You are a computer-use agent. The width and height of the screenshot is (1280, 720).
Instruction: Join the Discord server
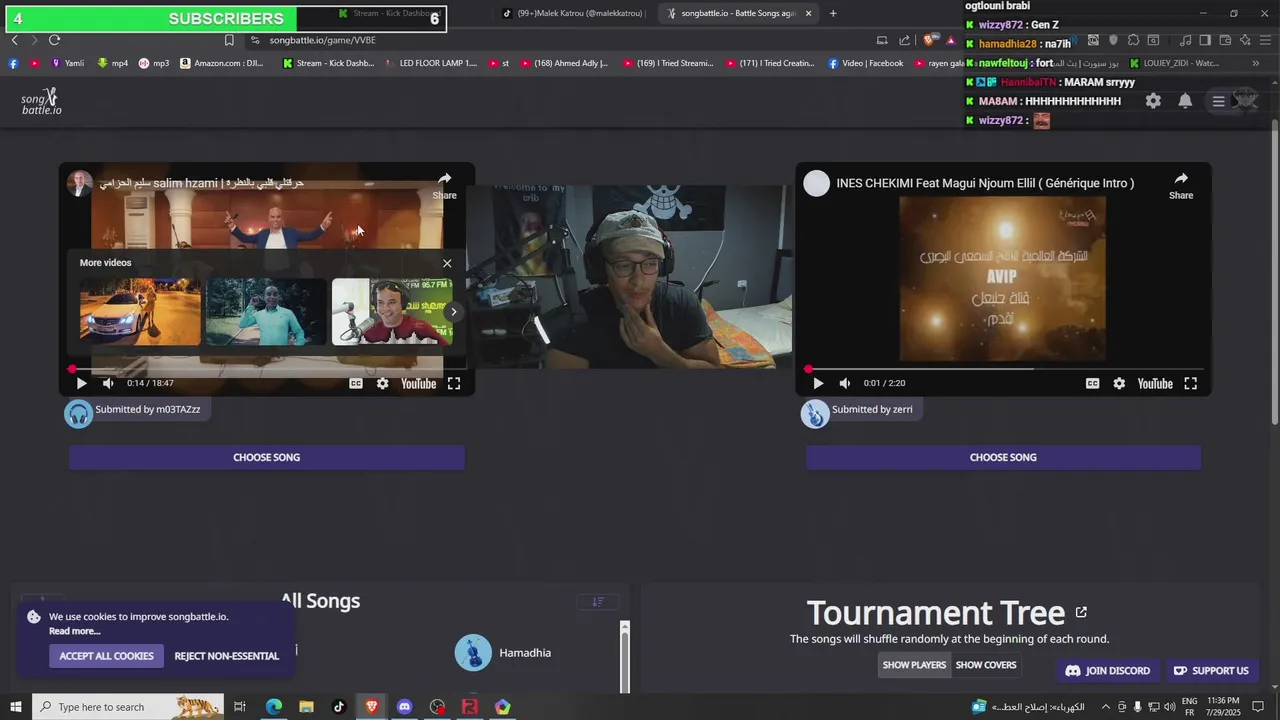[1107, 671]
